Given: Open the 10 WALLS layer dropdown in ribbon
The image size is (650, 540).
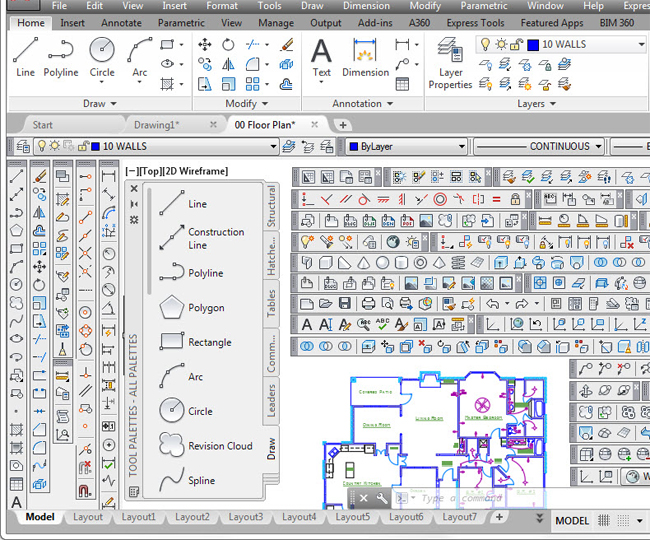Looking at the screenshot, I should tap(641, 44).
